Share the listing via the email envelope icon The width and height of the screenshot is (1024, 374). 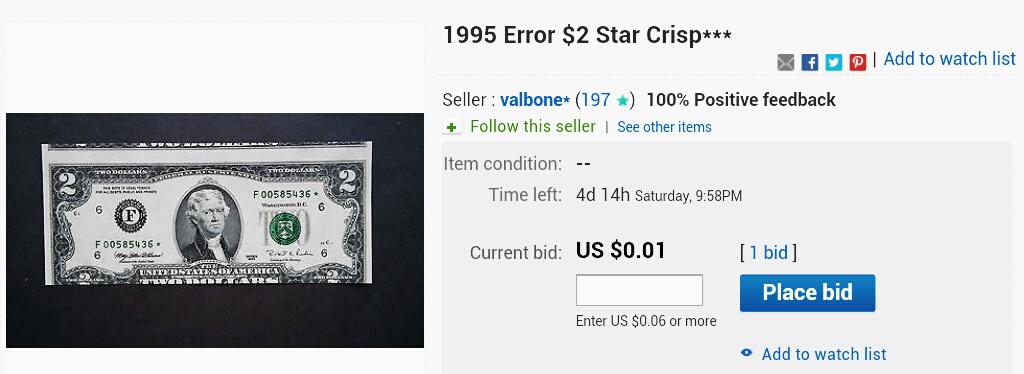pos(786,62)
